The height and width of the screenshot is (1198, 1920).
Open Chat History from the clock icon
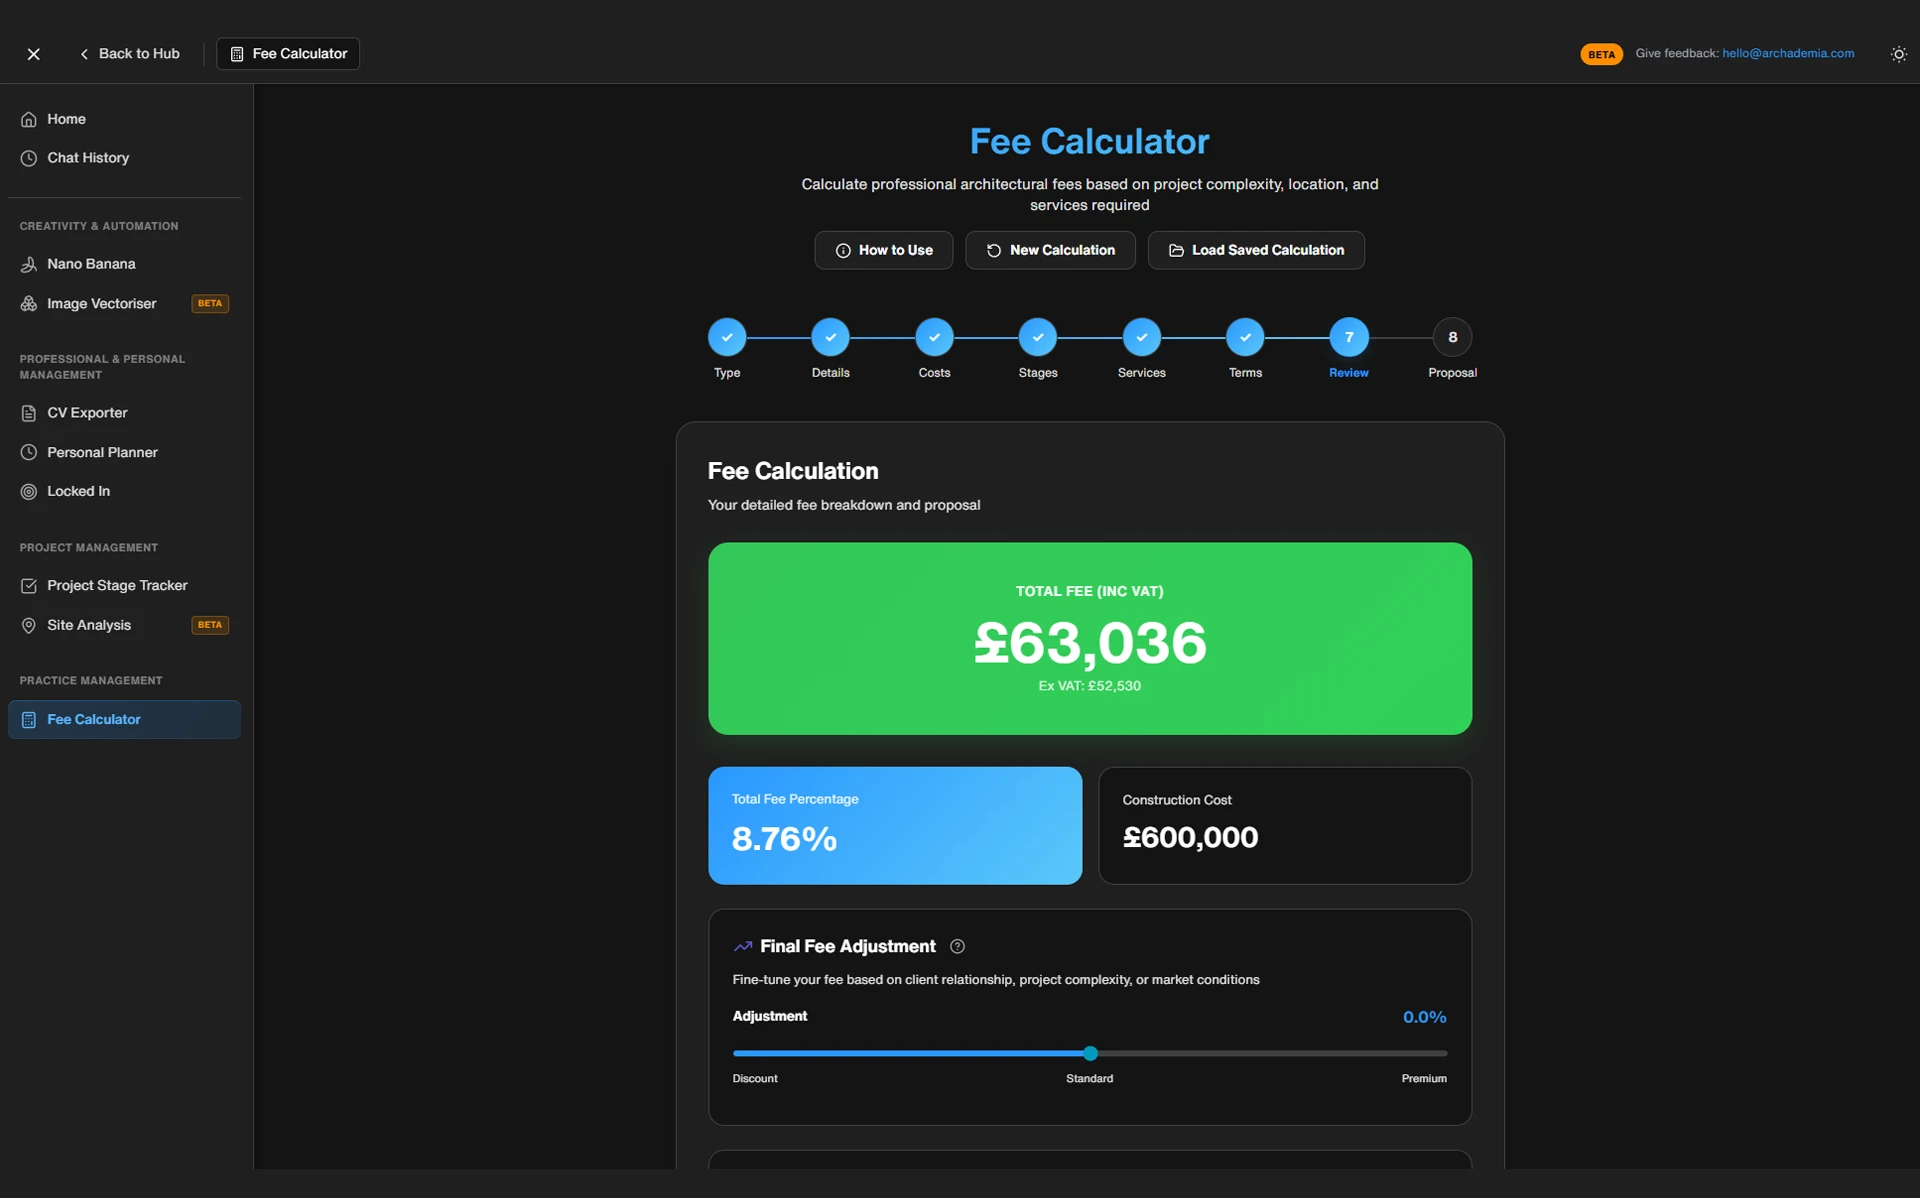[29, 158]
